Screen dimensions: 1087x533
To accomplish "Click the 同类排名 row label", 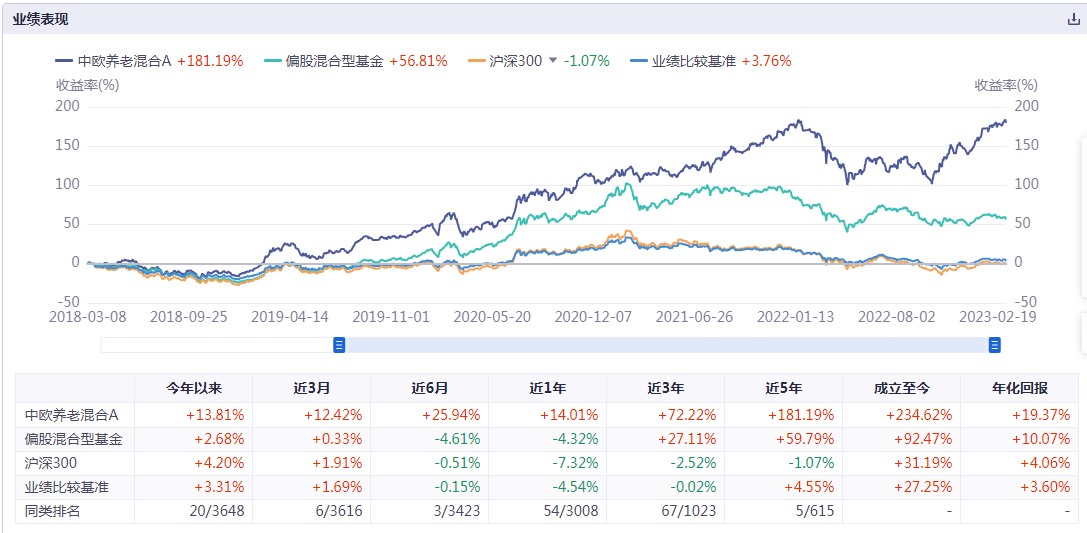I will click(51, 511).
